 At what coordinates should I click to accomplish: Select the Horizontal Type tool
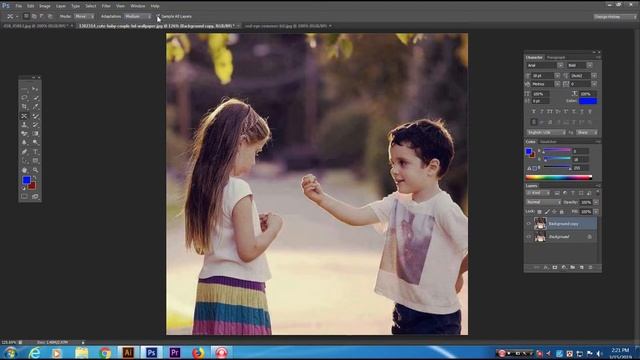point(36,152)
